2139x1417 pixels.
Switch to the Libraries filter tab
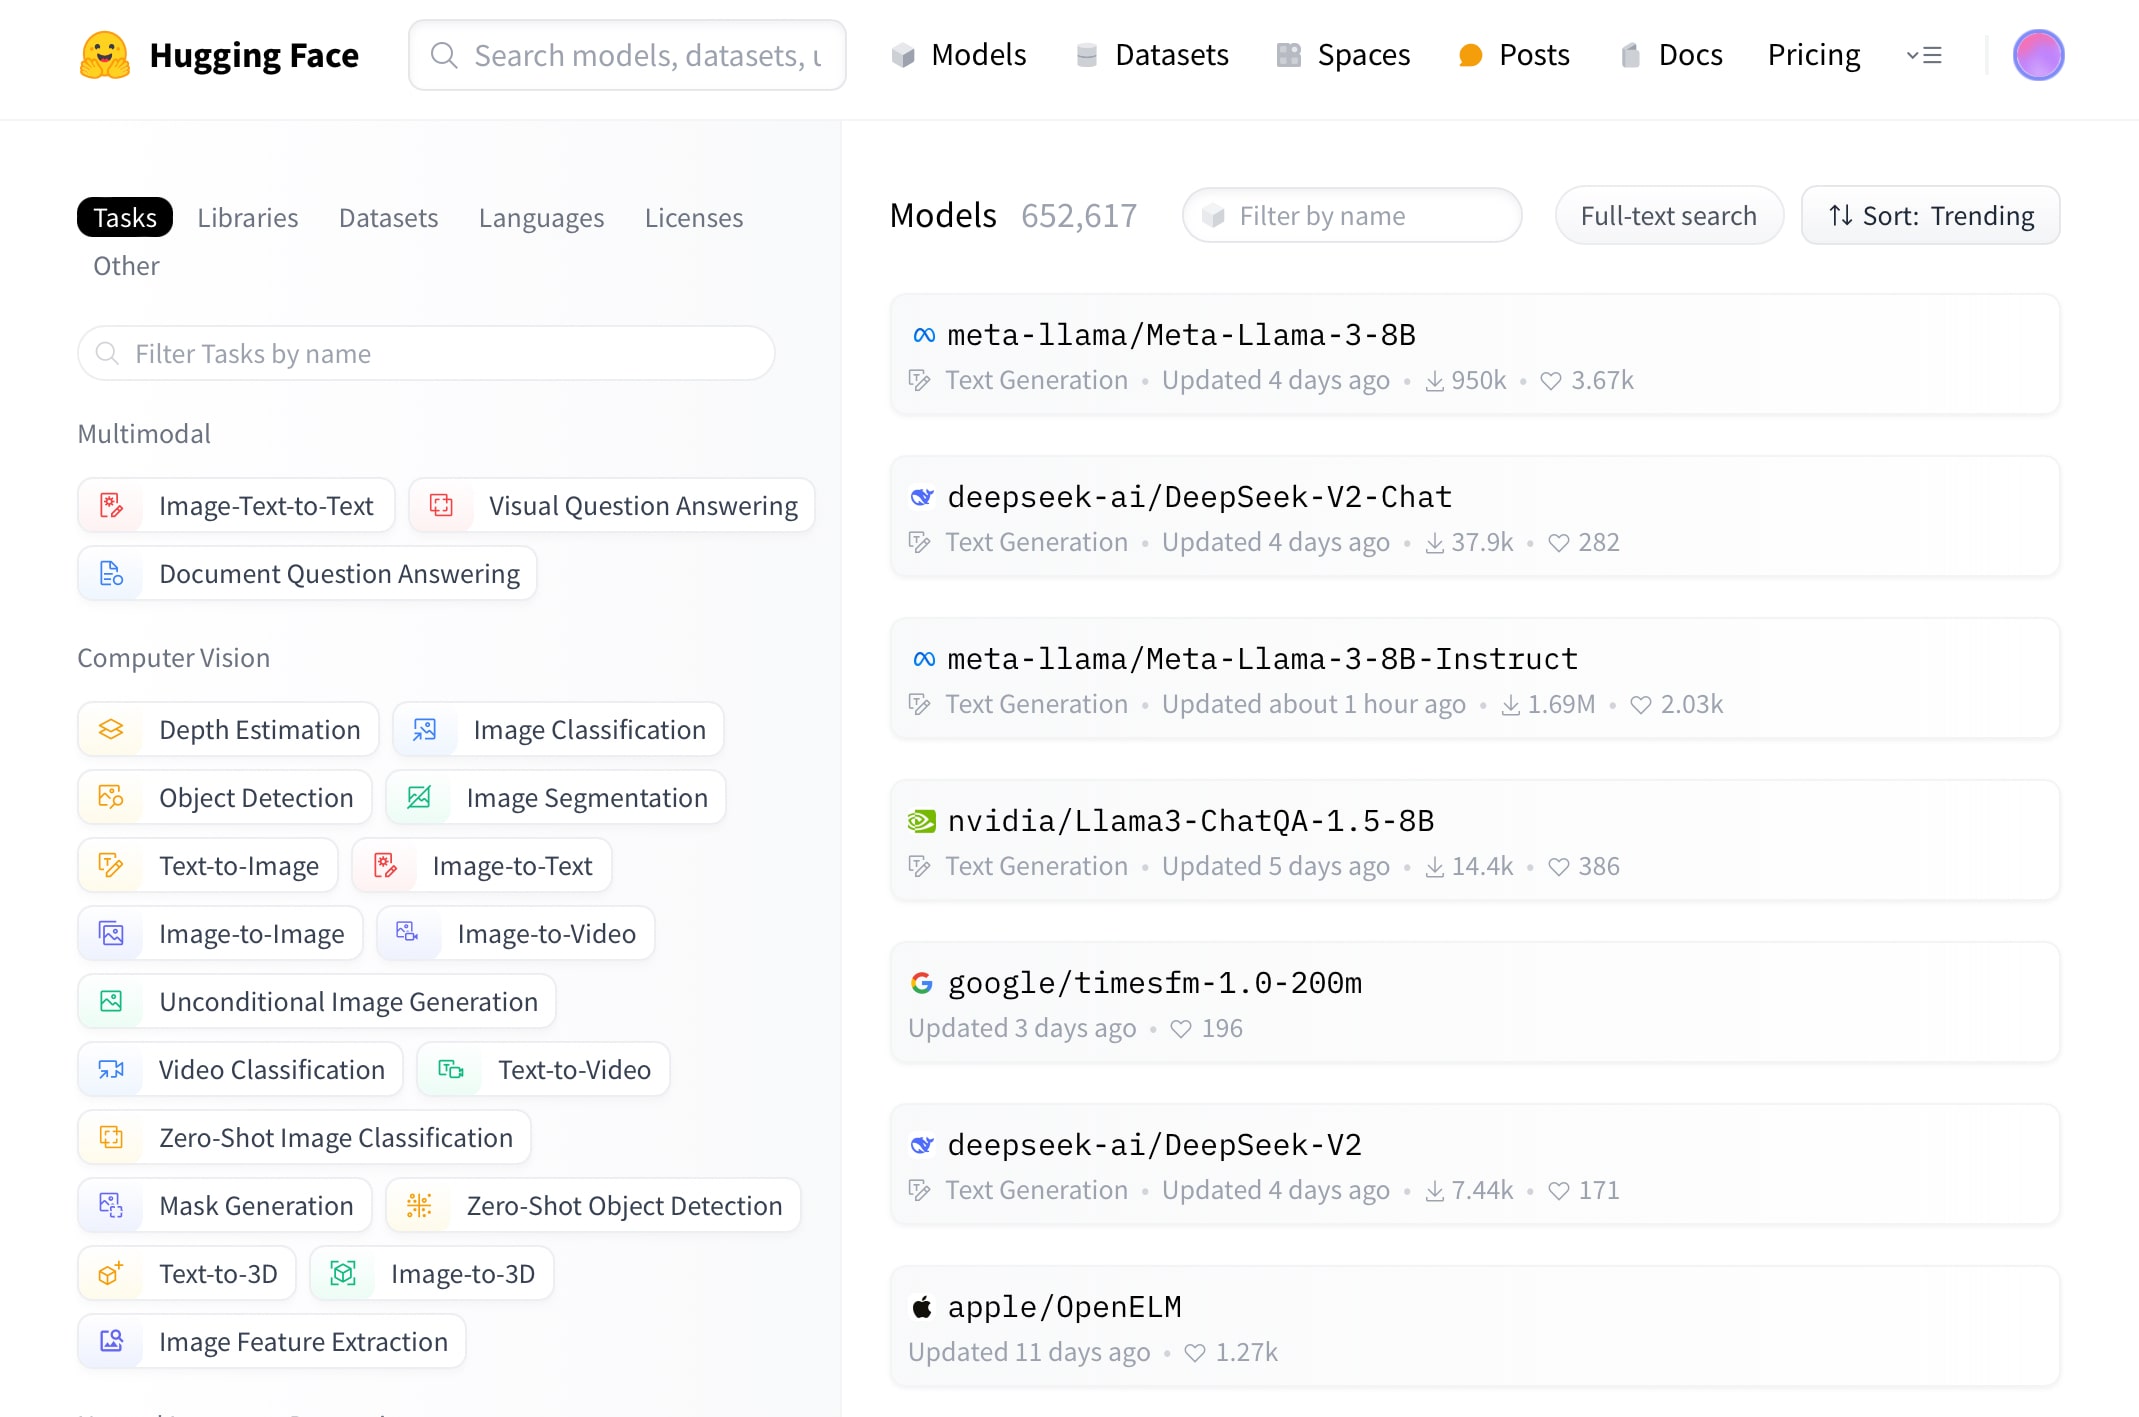[247, 217]
